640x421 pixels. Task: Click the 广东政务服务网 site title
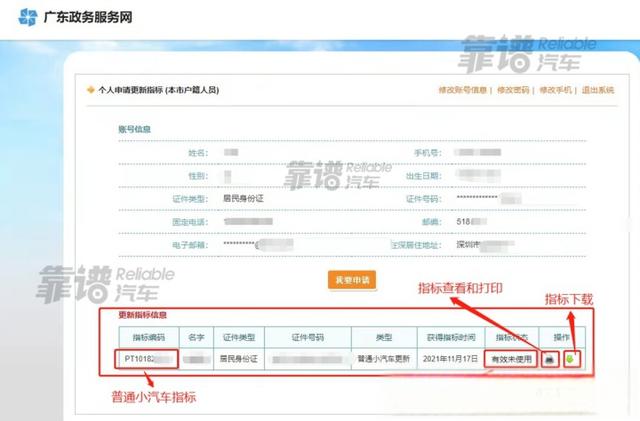click(88, 17)
